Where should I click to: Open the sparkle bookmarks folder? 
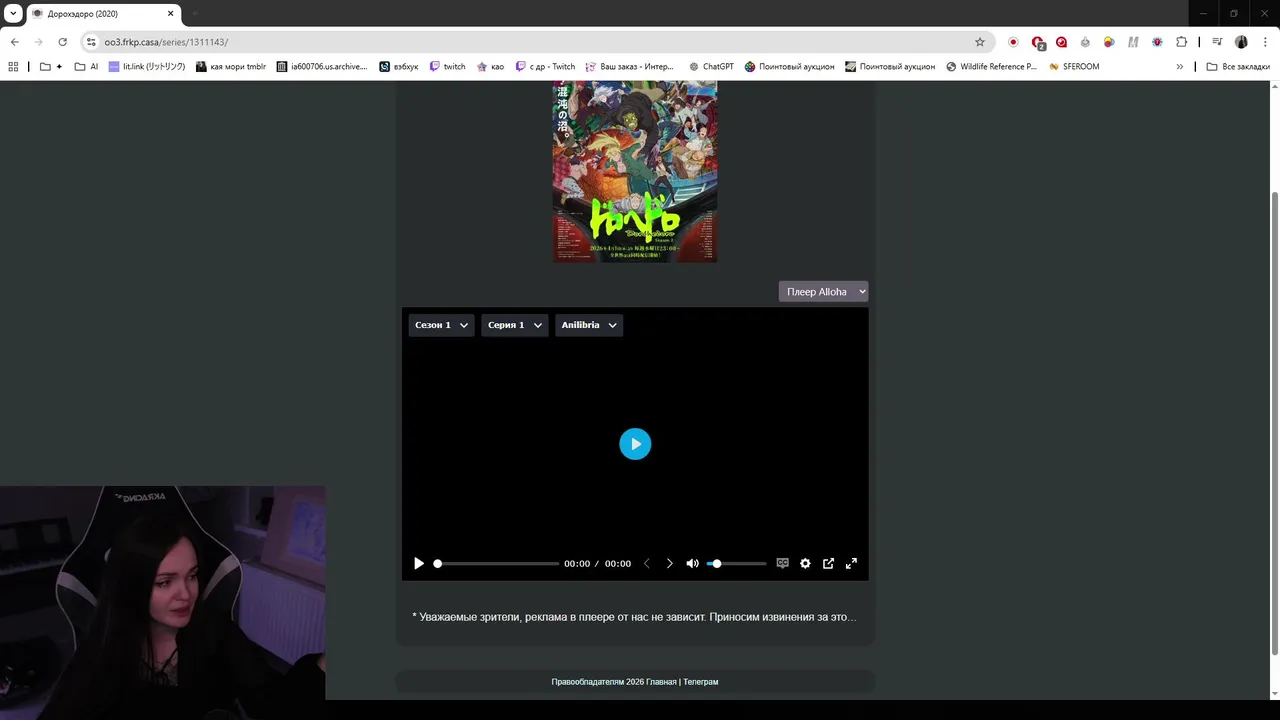51,67
